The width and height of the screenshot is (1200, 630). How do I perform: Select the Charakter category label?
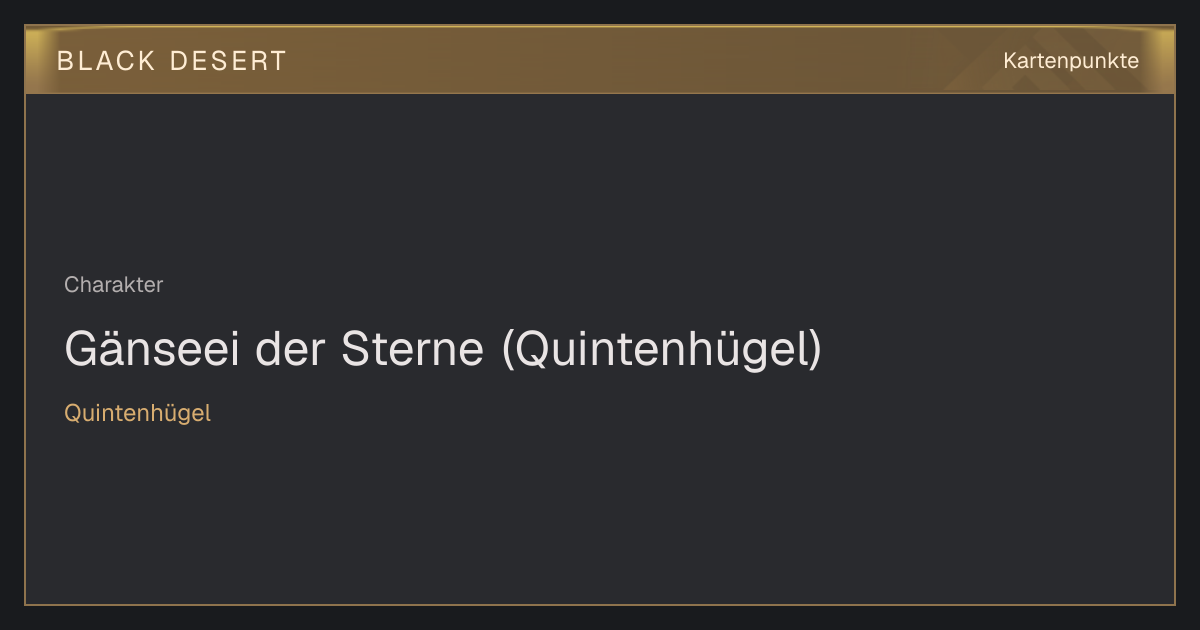click(x=113, y=285)
